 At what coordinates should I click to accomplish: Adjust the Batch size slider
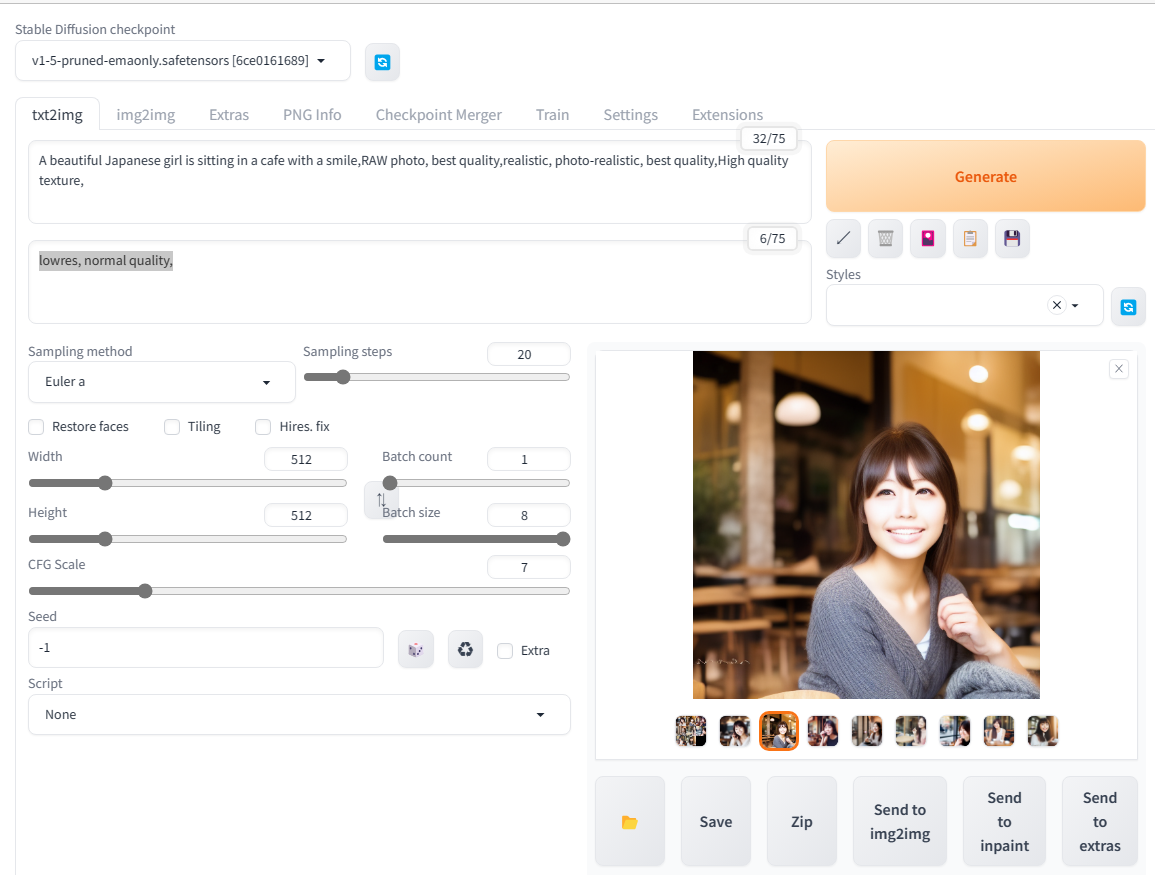click(x=476, y=539)
